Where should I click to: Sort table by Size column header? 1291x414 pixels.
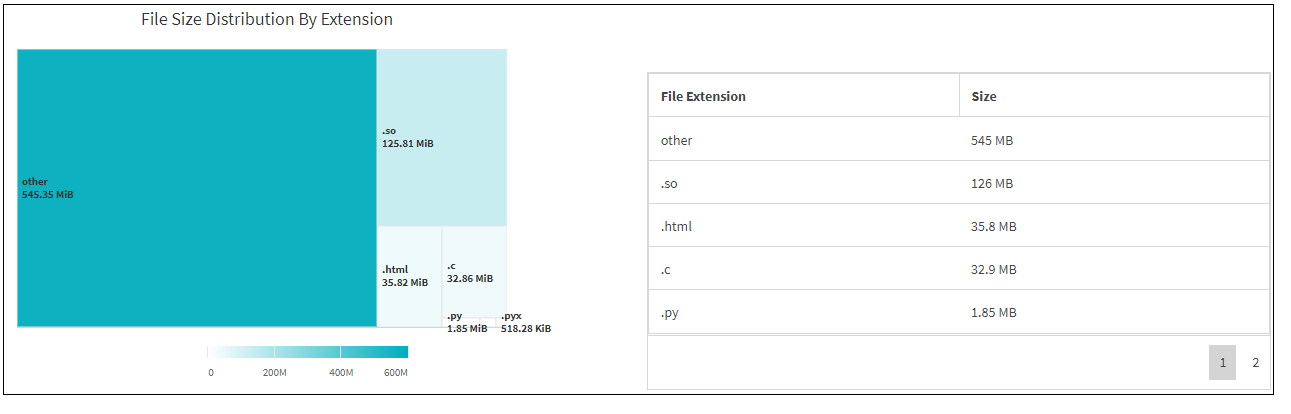pyautogui.click(x=984, y=96)
